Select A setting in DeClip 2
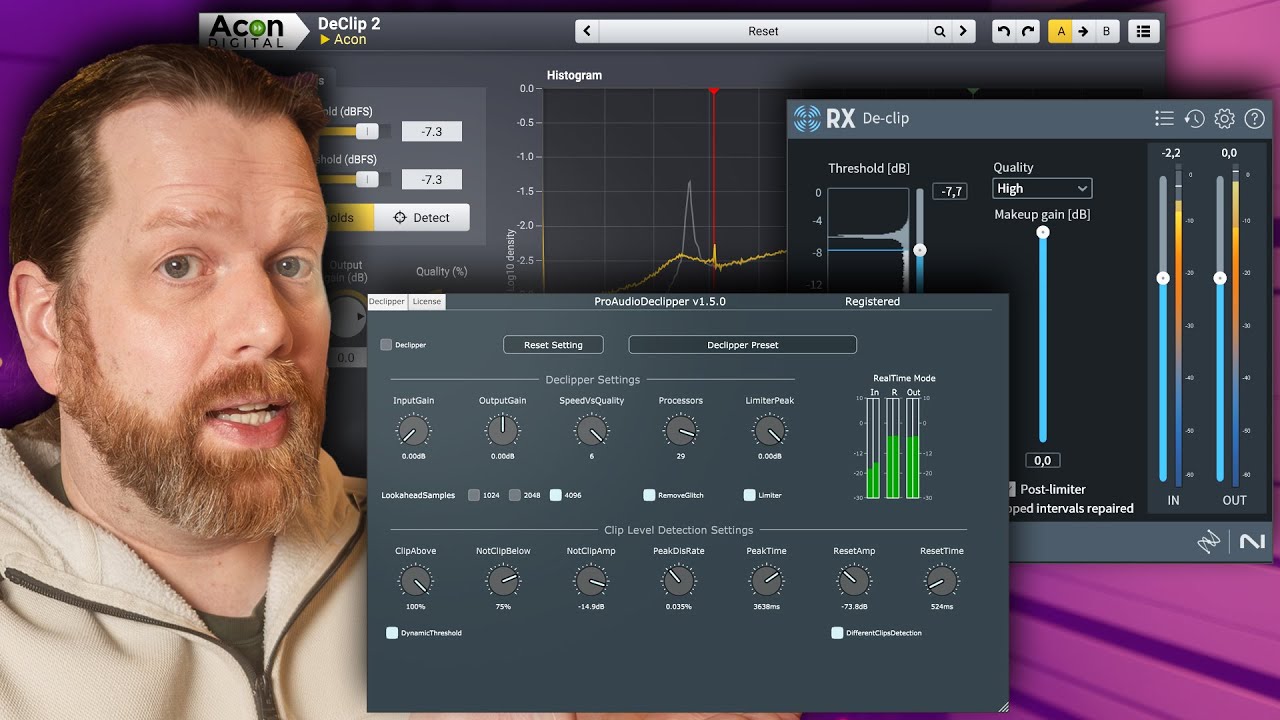1280x720 pixels. (1060, 31)
